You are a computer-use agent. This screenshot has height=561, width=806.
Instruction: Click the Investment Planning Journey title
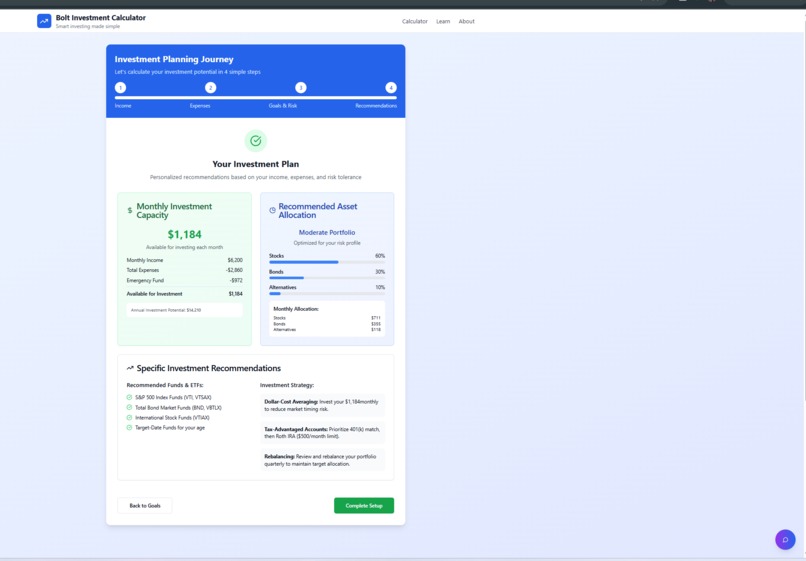point(174,59)
